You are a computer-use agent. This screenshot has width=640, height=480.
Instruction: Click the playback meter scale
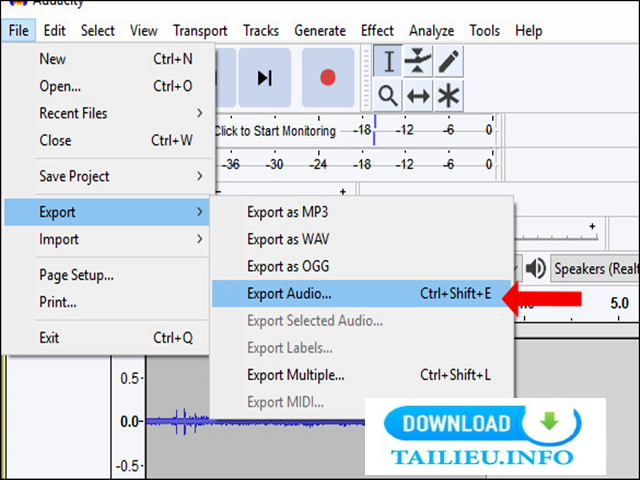point(357,164)
